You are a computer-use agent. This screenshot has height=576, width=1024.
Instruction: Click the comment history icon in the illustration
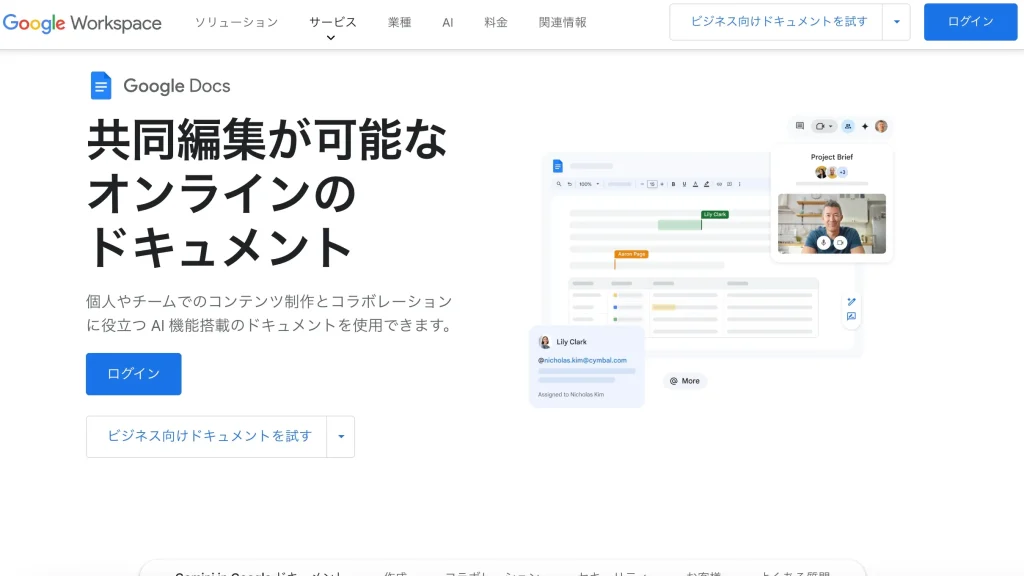pyautogui.click(x=799, y=126)
